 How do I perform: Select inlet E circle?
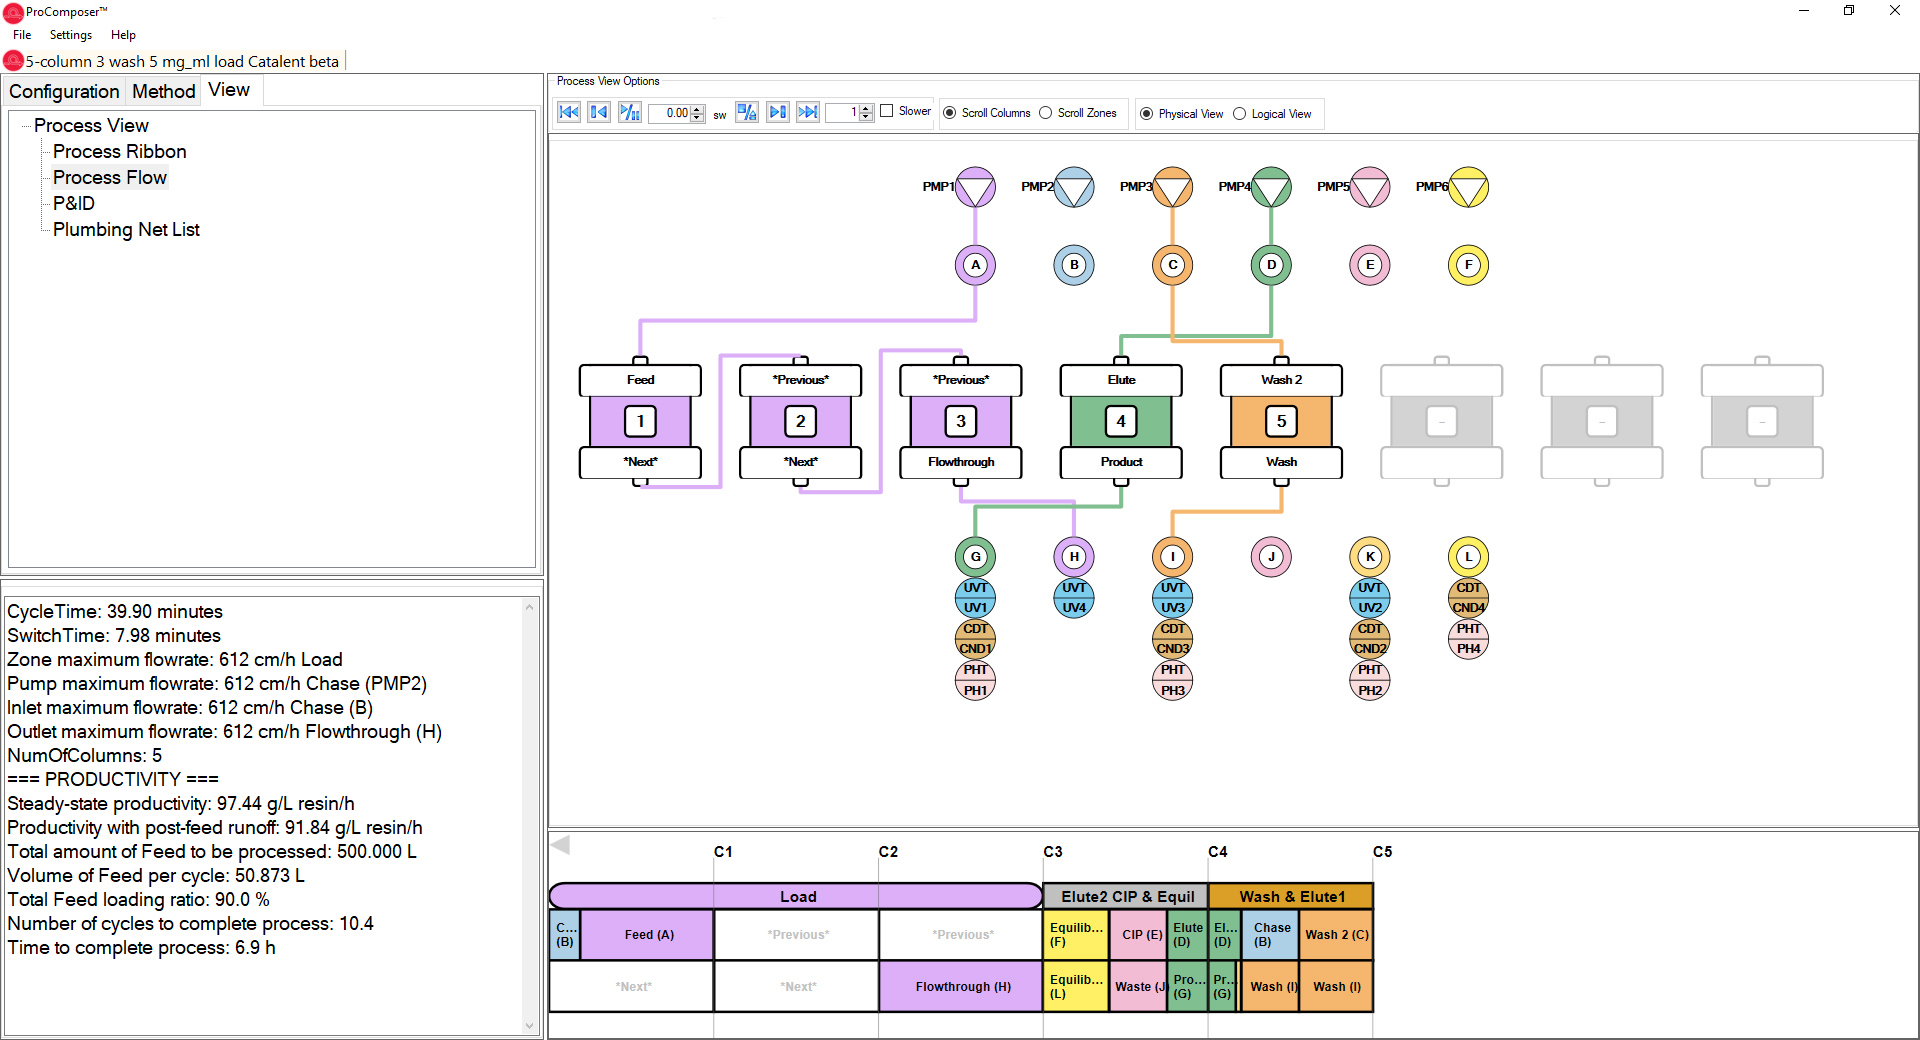click(x=1370, y=265)
